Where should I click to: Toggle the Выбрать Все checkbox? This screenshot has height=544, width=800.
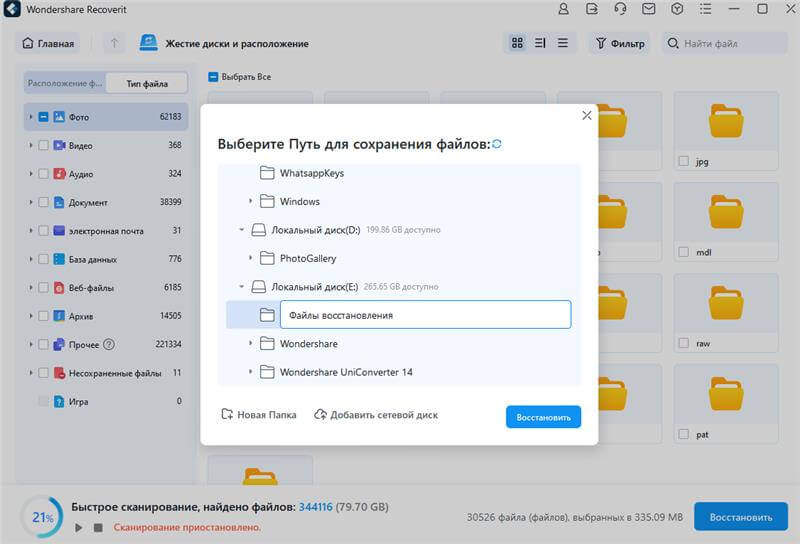213,77
